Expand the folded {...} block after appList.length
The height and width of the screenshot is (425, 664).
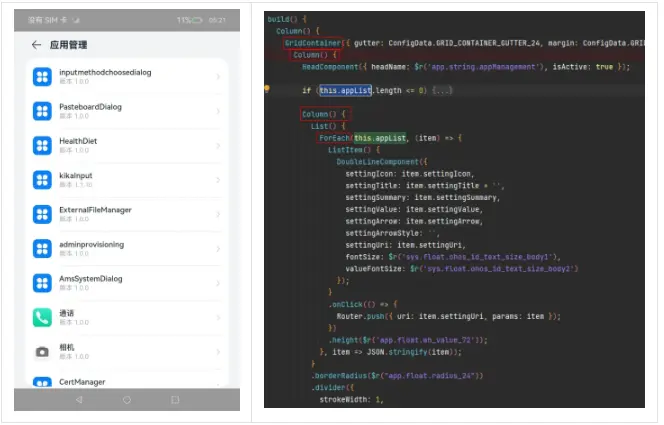tap(443, 91)
